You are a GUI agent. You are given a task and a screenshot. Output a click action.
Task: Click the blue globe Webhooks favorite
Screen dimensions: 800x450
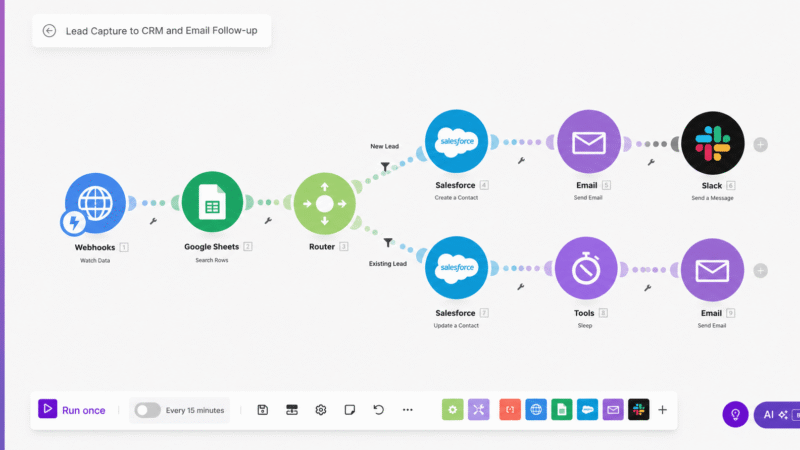coord(536,410)
